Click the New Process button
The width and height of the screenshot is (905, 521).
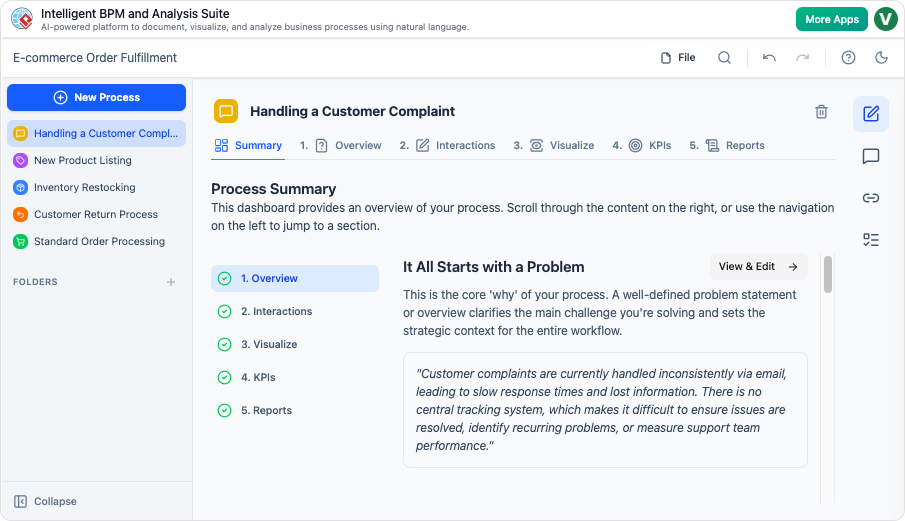96,97
